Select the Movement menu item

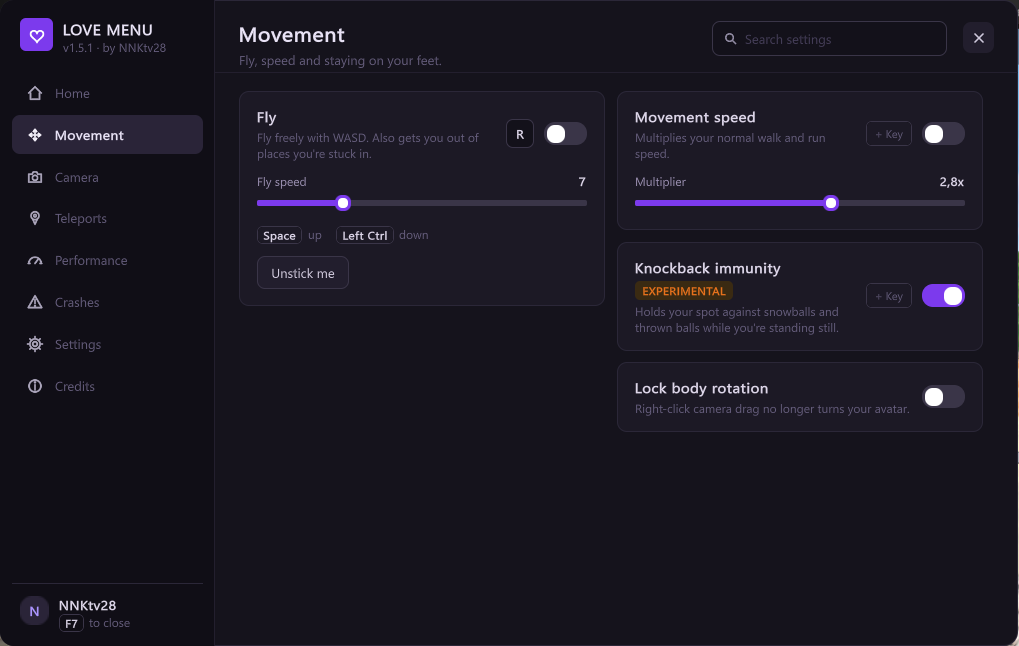pos(107,135)
